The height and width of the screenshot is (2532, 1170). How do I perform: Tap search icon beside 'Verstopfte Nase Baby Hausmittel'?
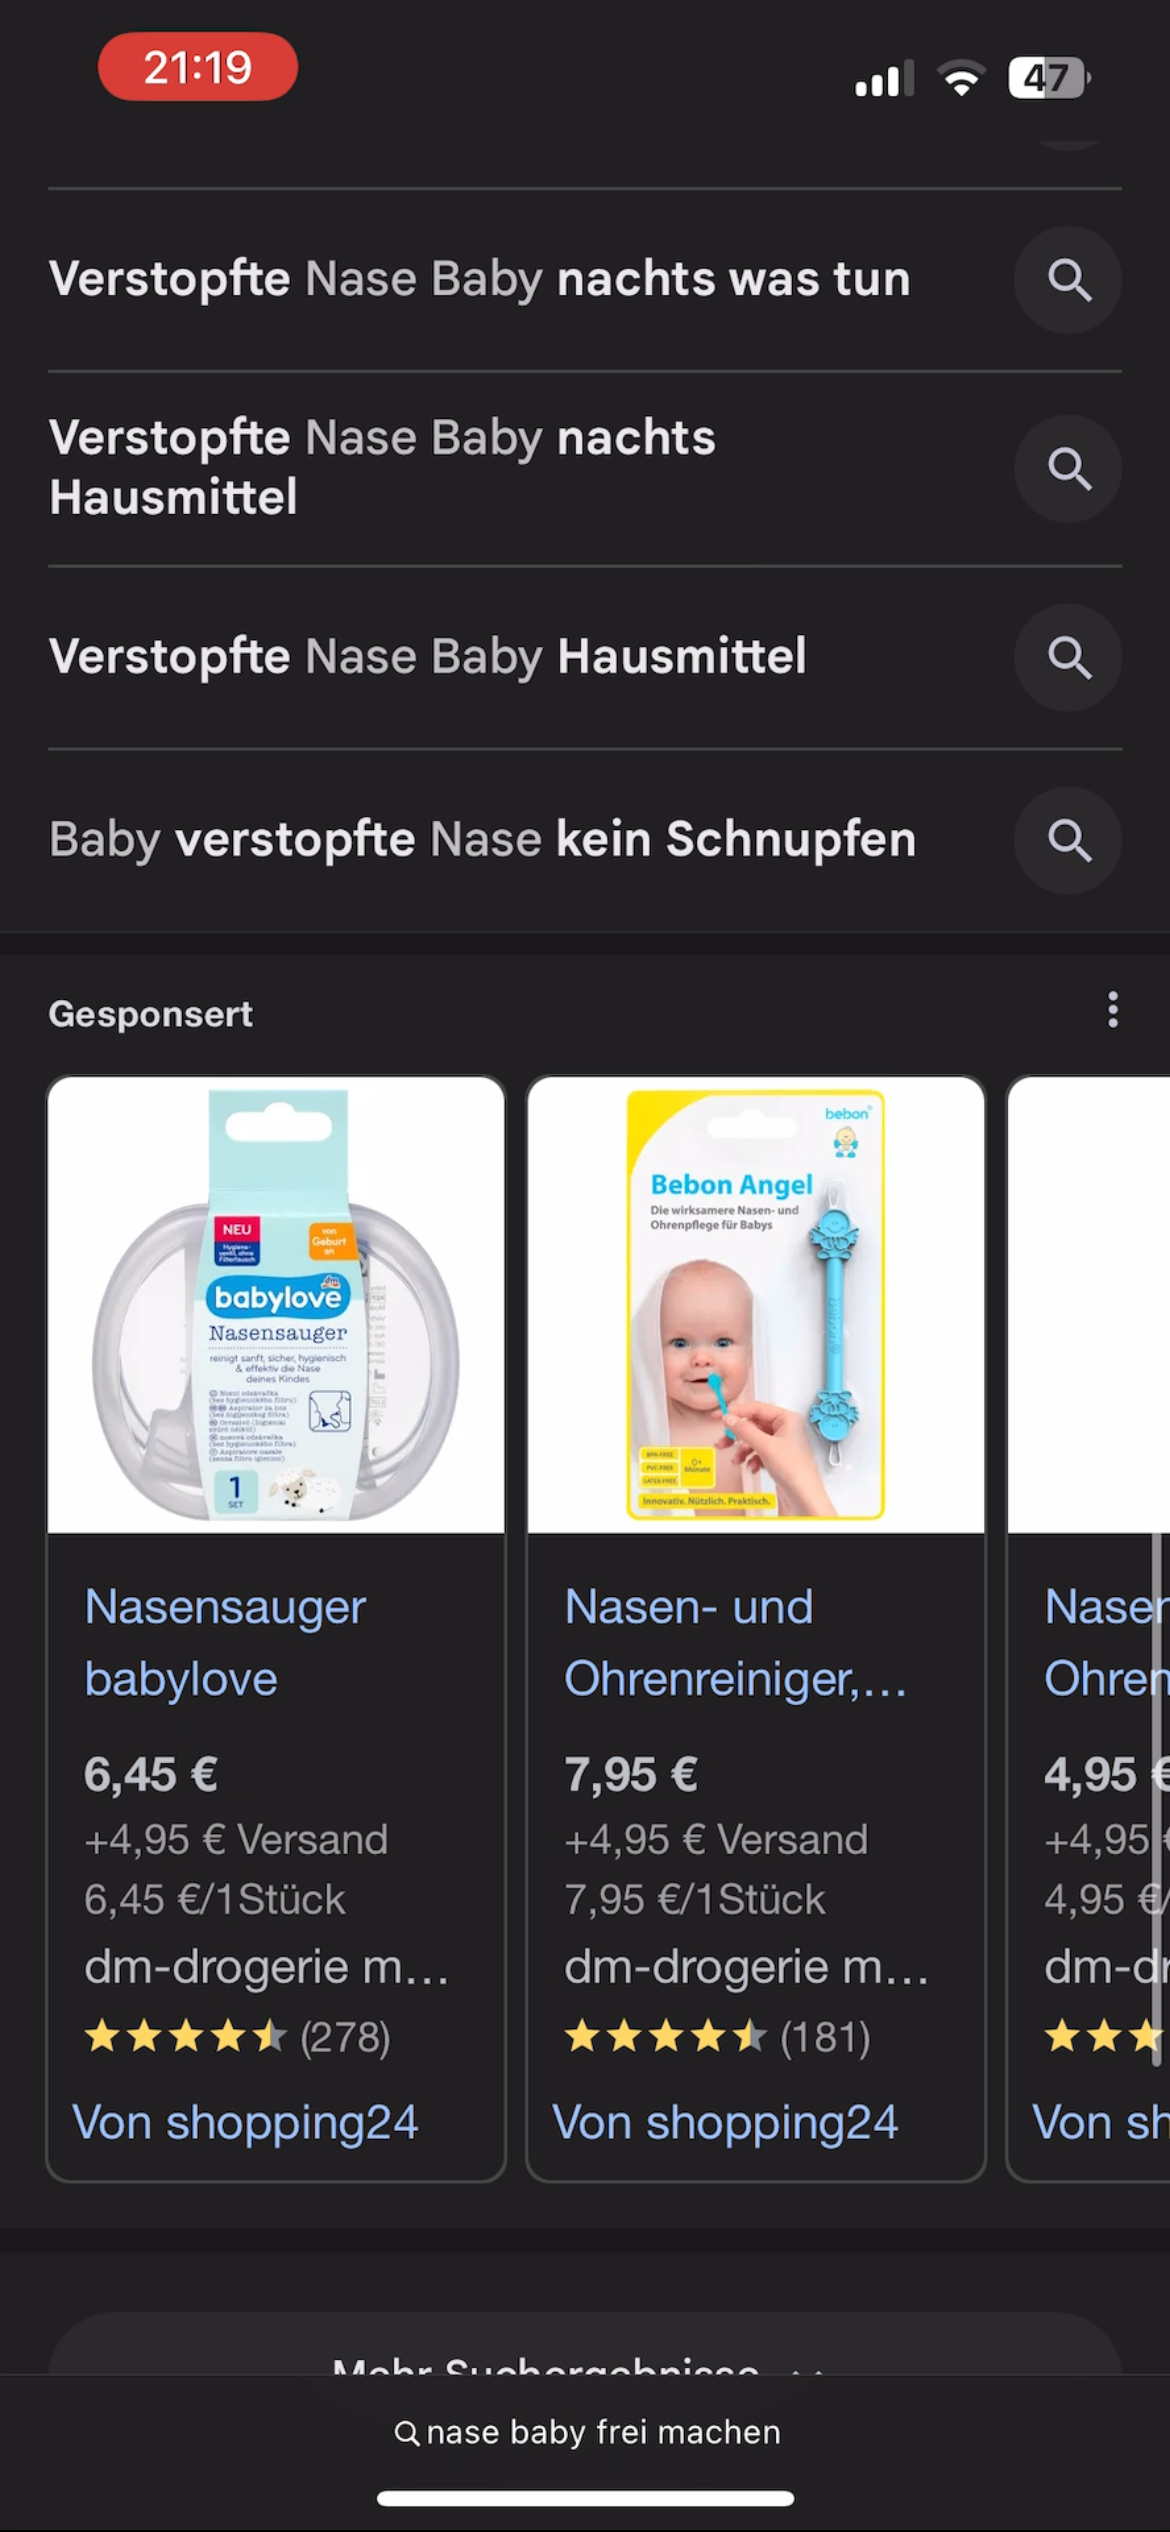pos(1068,657)
